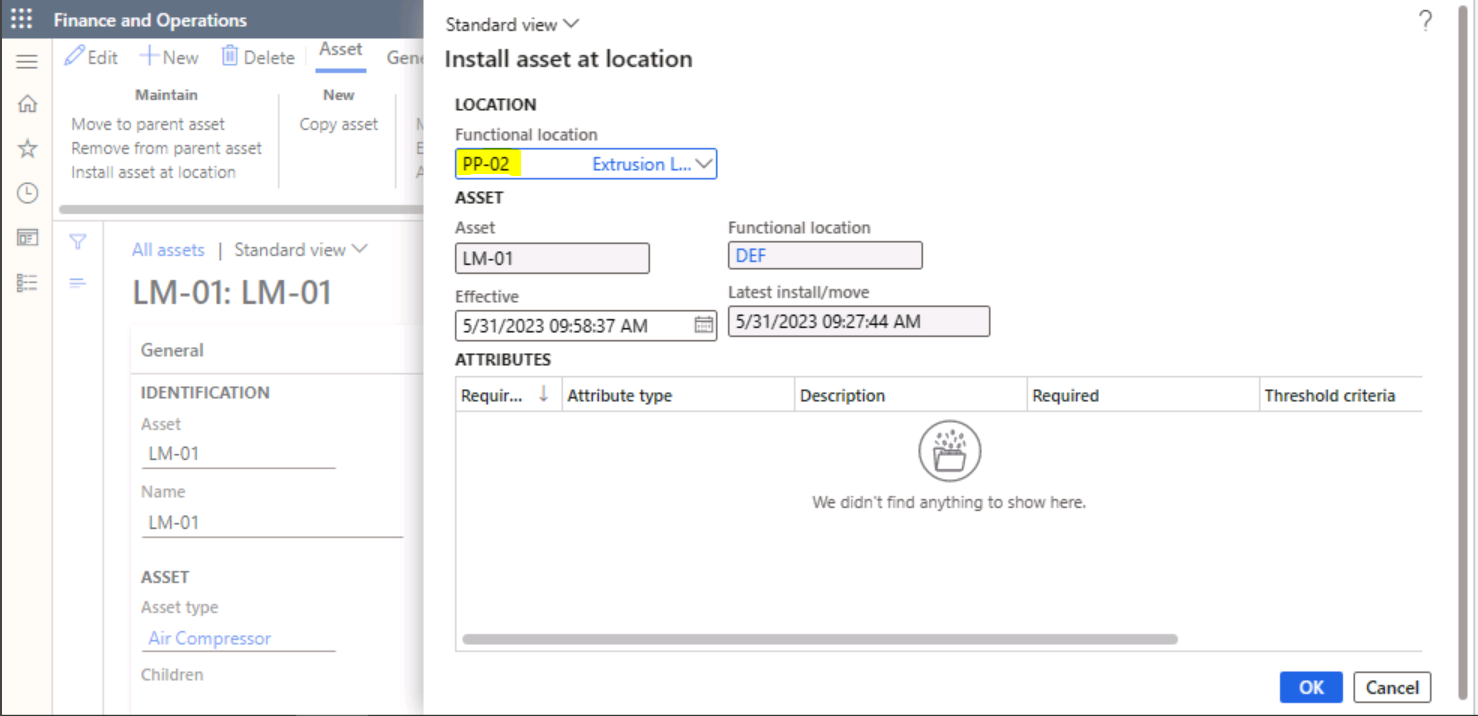Select Copy asset
Screen dimensions: 1478x716
coord(339,124)
